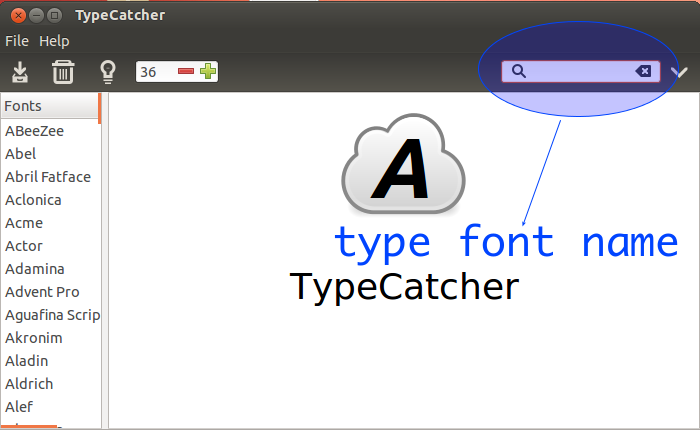Click the download font icon
Image resolution: width=700 pixels, height=430 pixels.
(x=20, y=72)
